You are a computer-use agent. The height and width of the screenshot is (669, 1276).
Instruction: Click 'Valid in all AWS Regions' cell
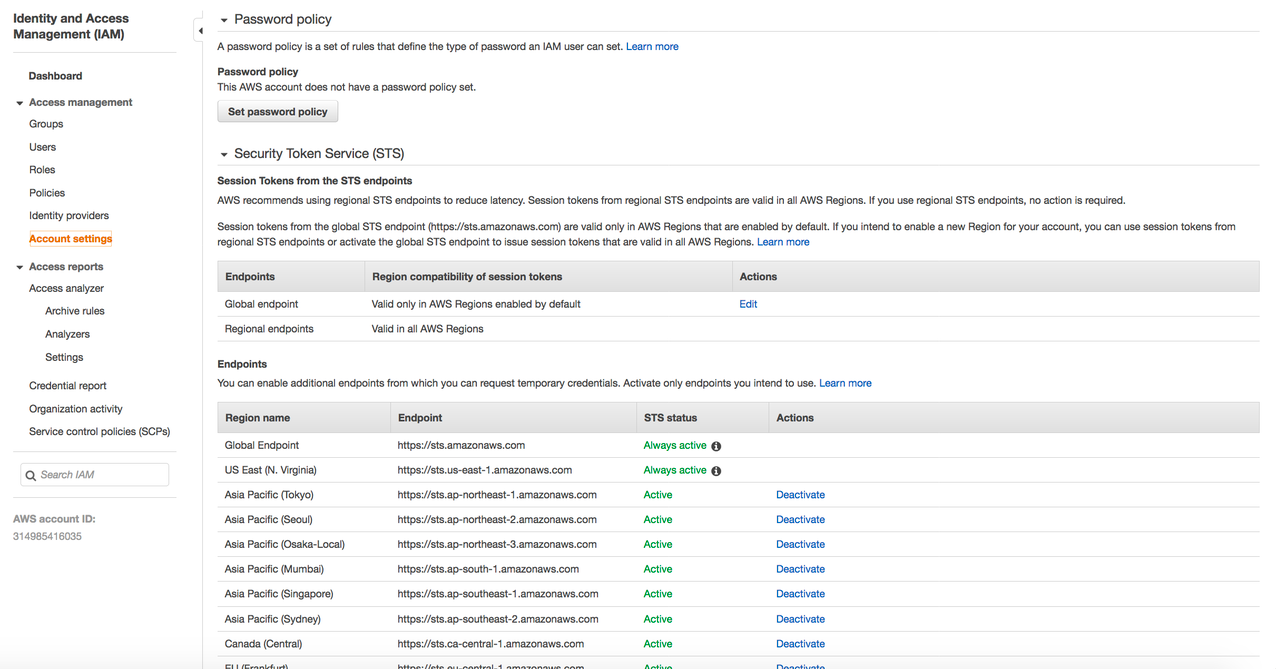[428, 329]
